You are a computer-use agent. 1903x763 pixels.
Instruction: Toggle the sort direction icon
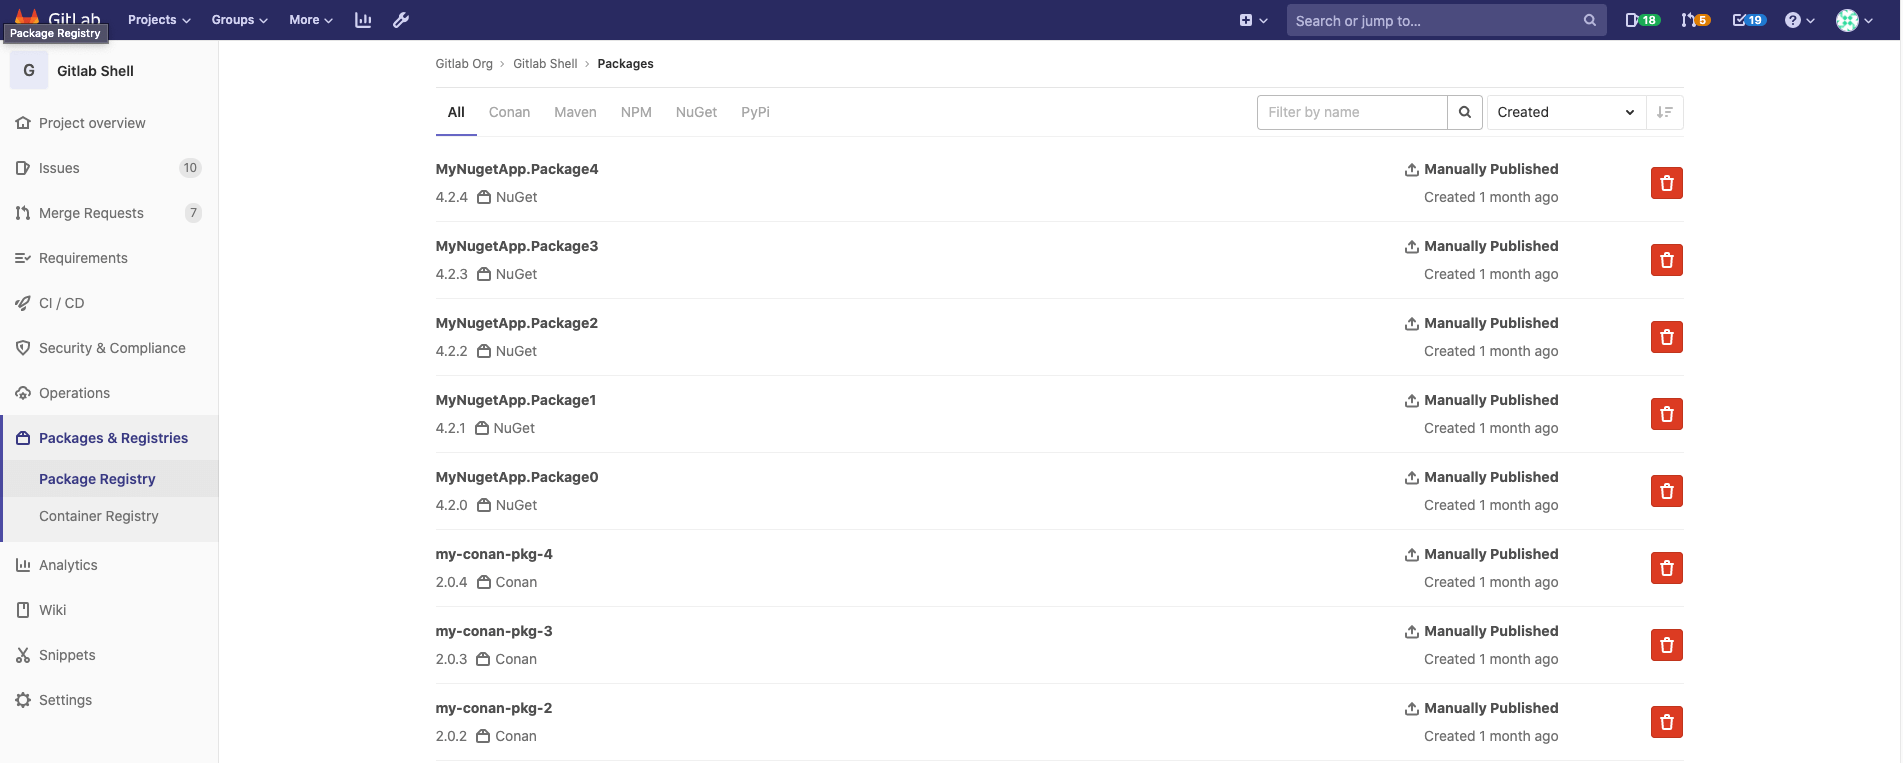pos(1664,112)
